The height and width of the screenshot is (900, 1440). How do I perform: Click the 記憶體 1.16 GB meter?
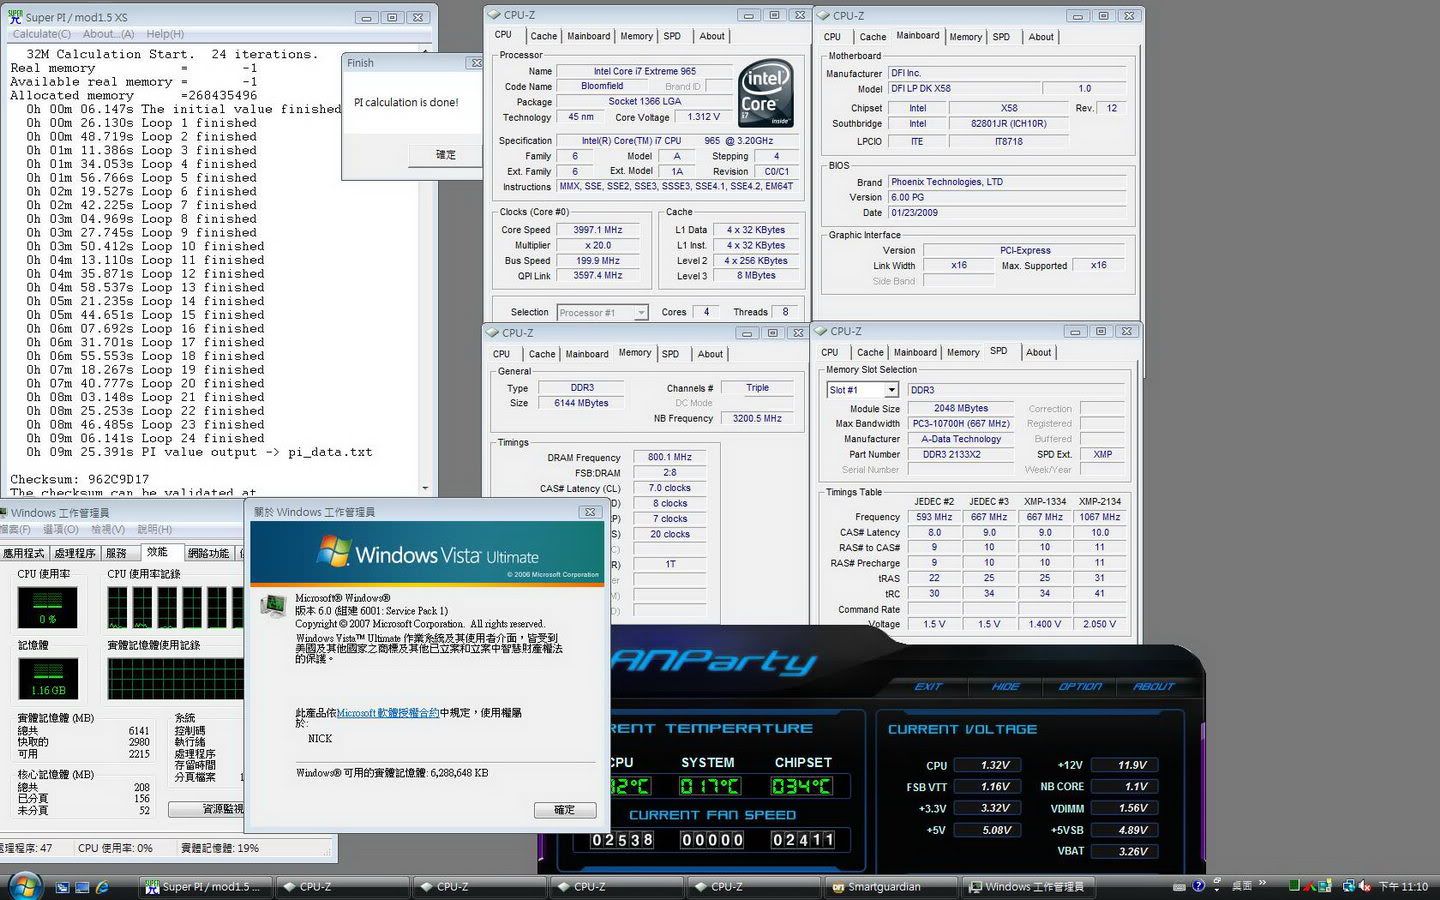(x=47, y=678)
